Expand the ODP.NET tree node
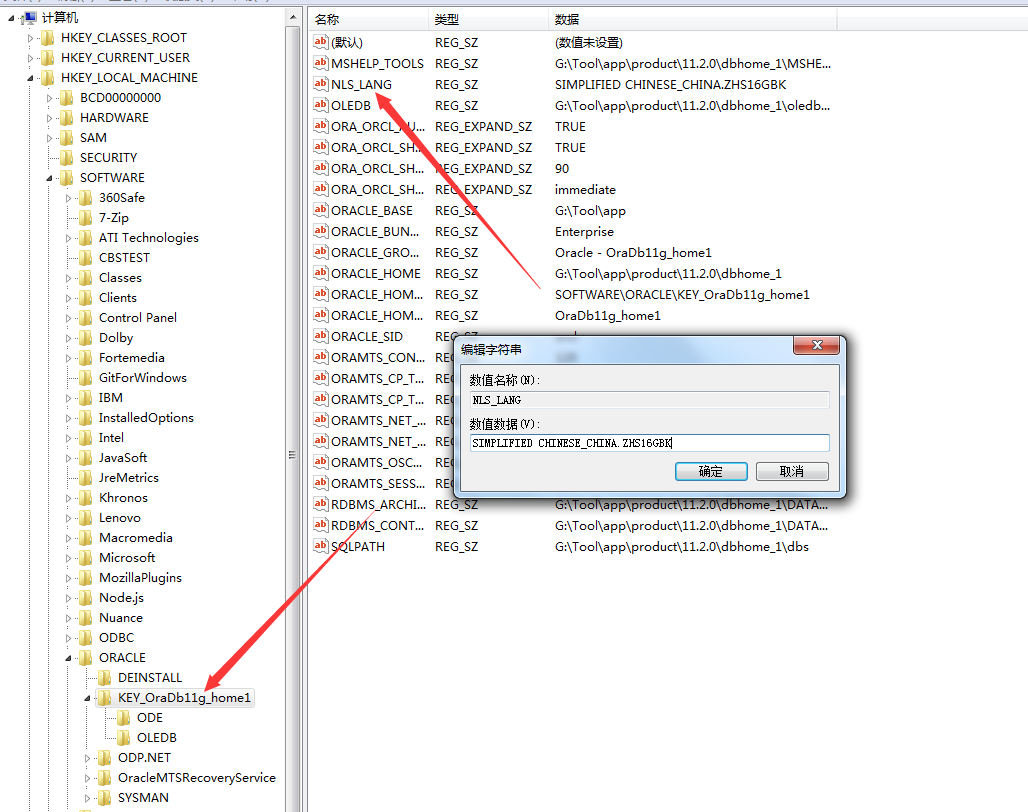This screenshot has width=1028, height=812. point(86,757)
